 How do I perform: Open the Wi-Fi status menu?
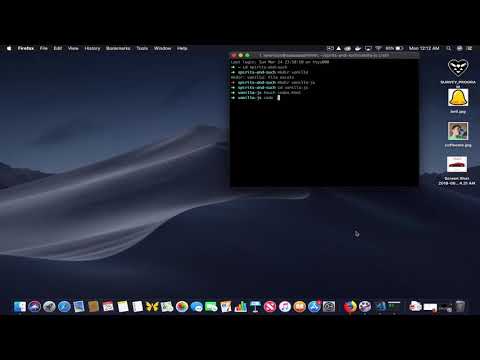[x=378, y=48]
